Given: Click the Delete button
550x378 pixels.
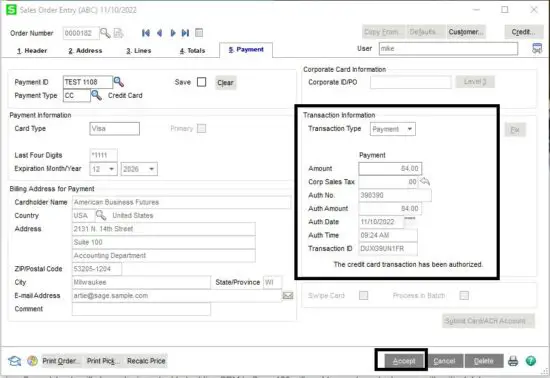Looking at the screenshot, I should (x=484, y=361).
